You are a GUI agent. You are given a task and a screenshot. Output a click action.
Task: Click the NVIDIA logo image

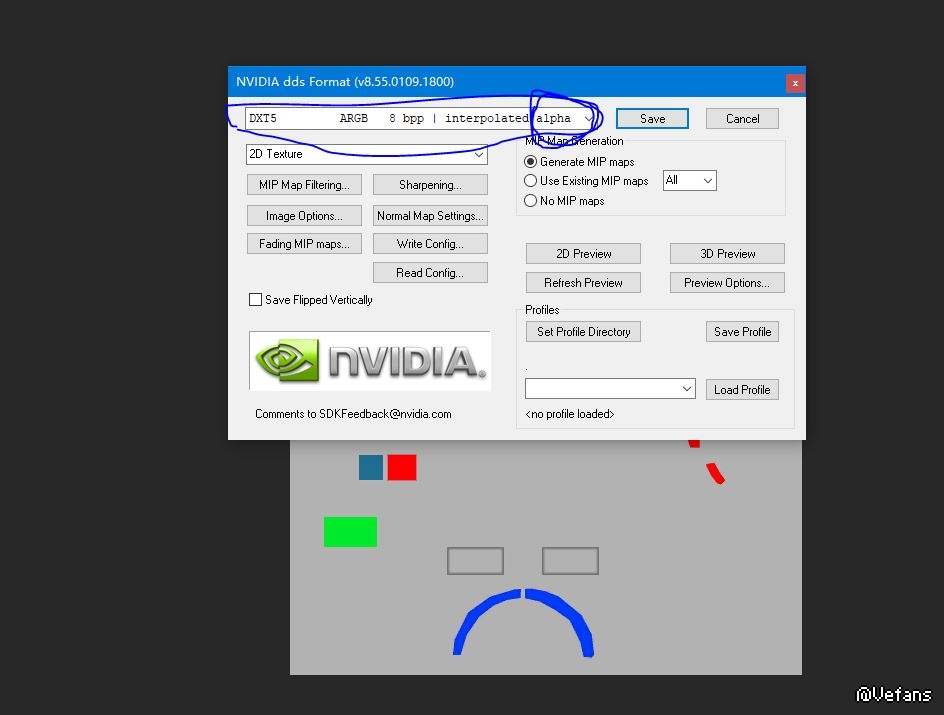coord(370,361)
